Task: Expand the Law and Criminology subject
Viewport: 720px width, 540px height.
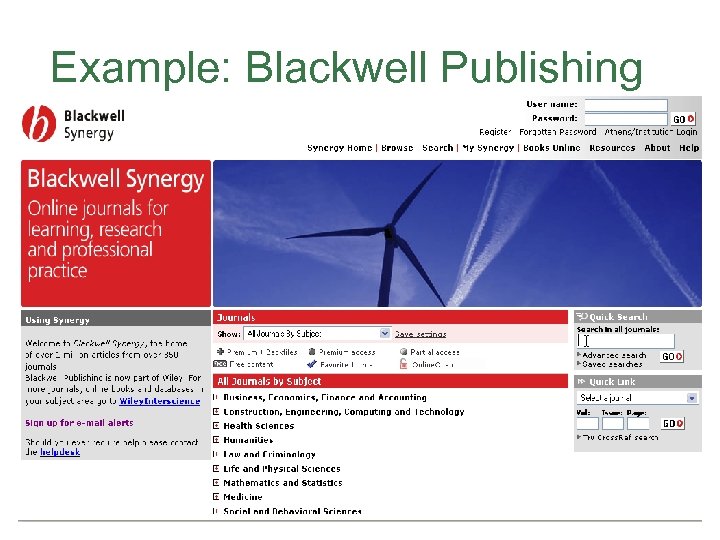Action: tap(216, 454)
